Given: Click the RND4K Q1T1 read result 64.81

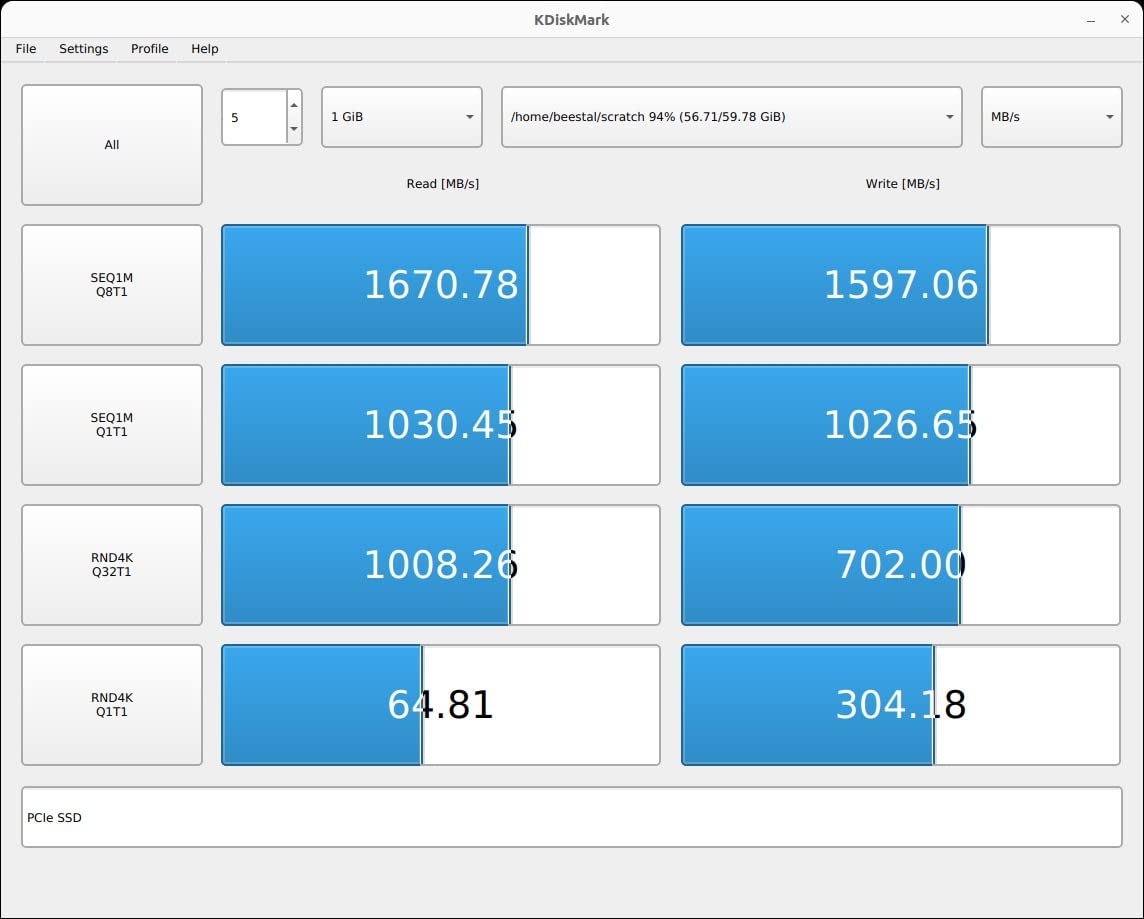Looking at the screenshot, I should click(x=440, y=705).
